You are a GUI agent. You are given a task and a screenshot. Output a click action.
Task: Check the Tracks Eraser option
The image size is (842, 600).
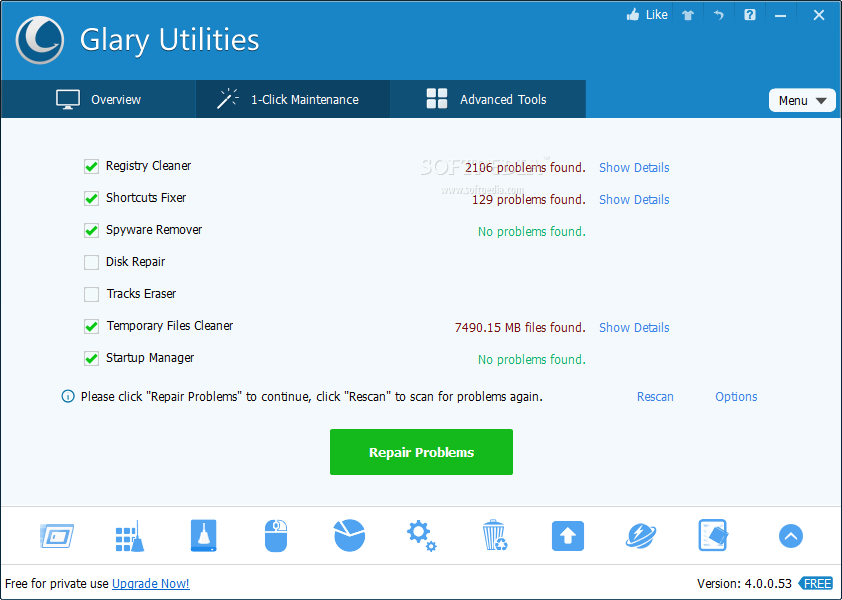pyautogui.click(x=91, y=294)
